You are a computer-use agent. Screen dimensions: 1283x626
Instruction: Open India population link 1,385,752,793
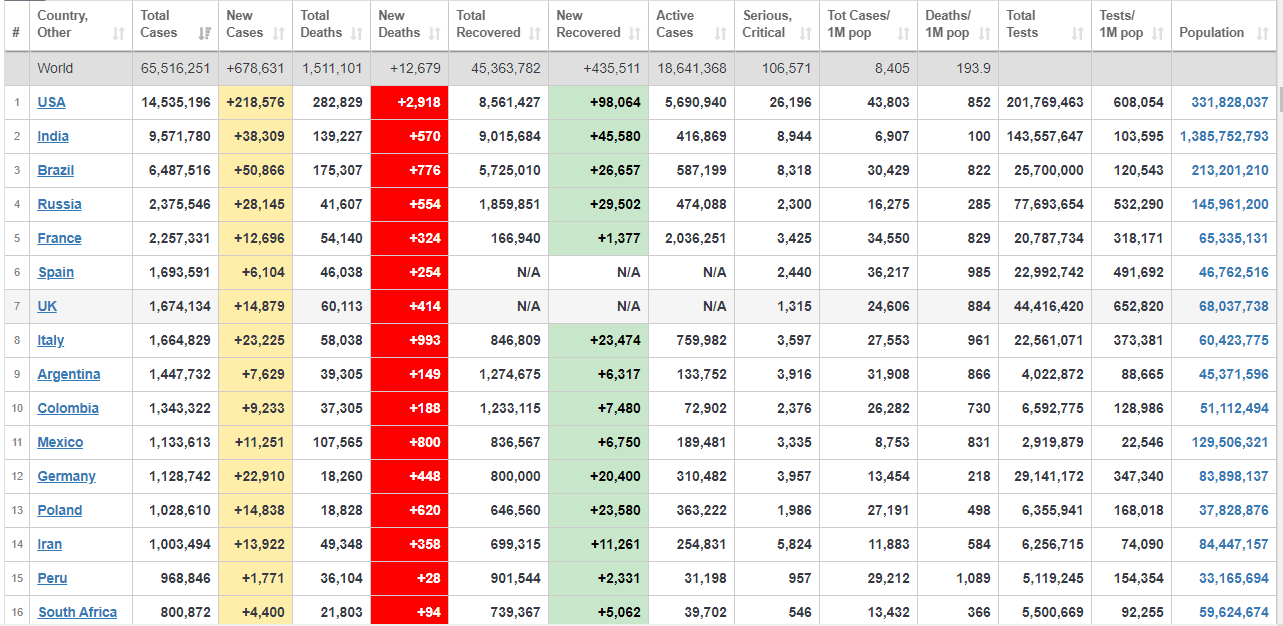(1224, 136)
